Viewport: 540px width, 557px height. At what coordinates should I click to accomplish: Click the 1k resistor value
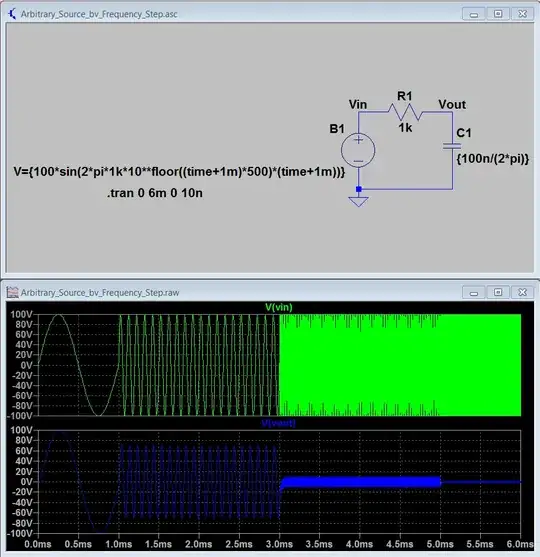click(405, 128)
